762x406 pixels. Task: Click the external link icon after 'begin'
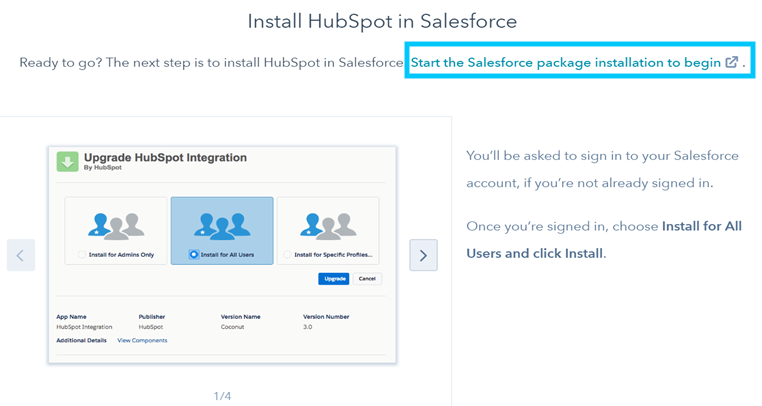(731, 62)
